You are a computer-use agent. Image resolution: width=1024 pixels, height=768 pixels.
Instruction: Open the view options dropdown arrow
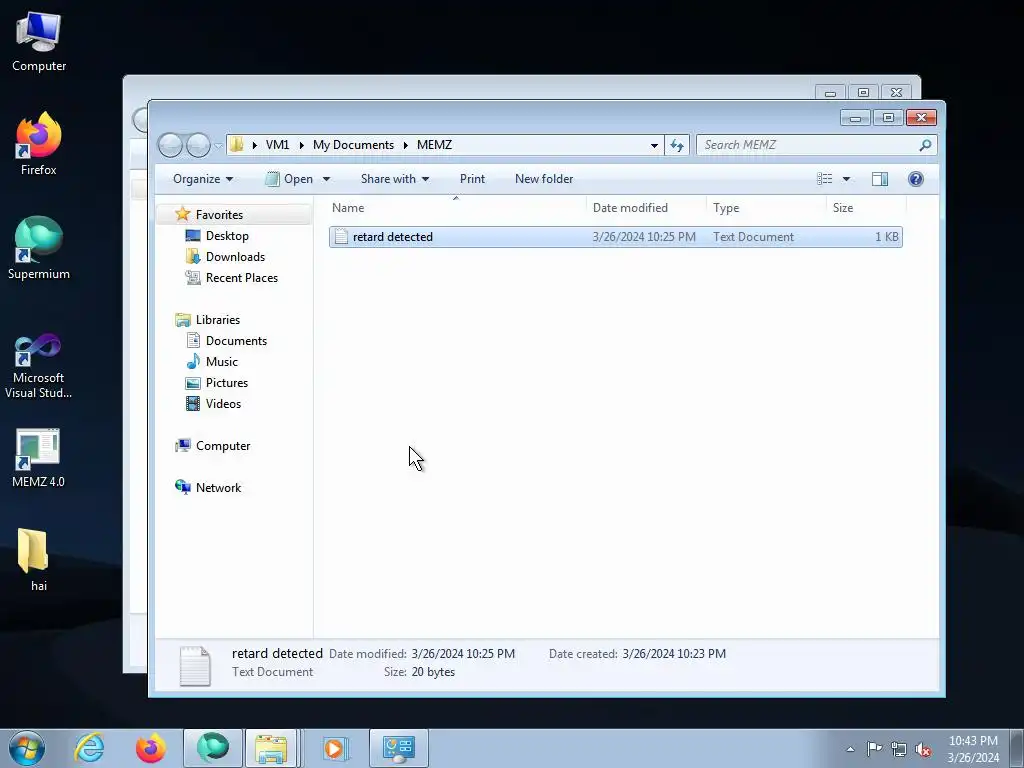(846, 179)
